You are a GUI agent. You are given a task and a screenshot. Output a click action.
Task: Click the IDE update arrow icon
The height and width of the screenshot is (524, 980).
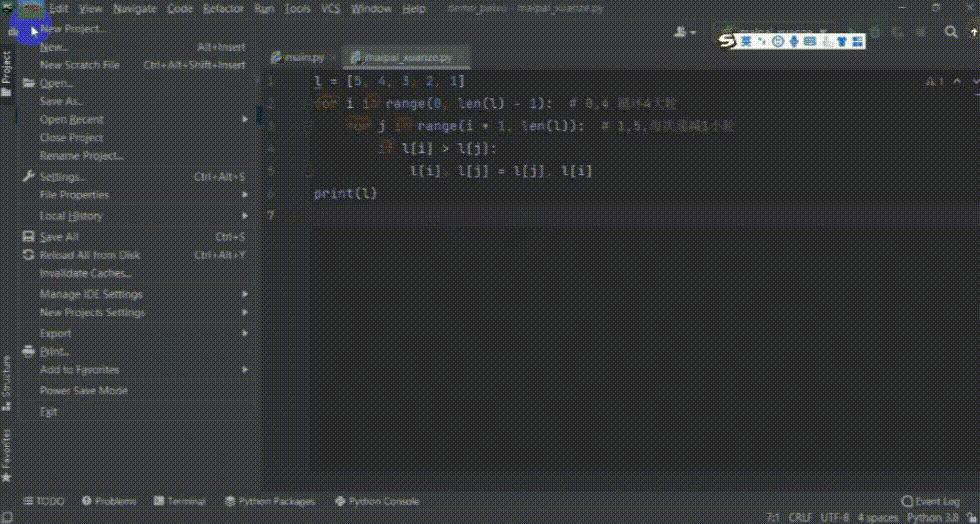click(x=974, y=32)
